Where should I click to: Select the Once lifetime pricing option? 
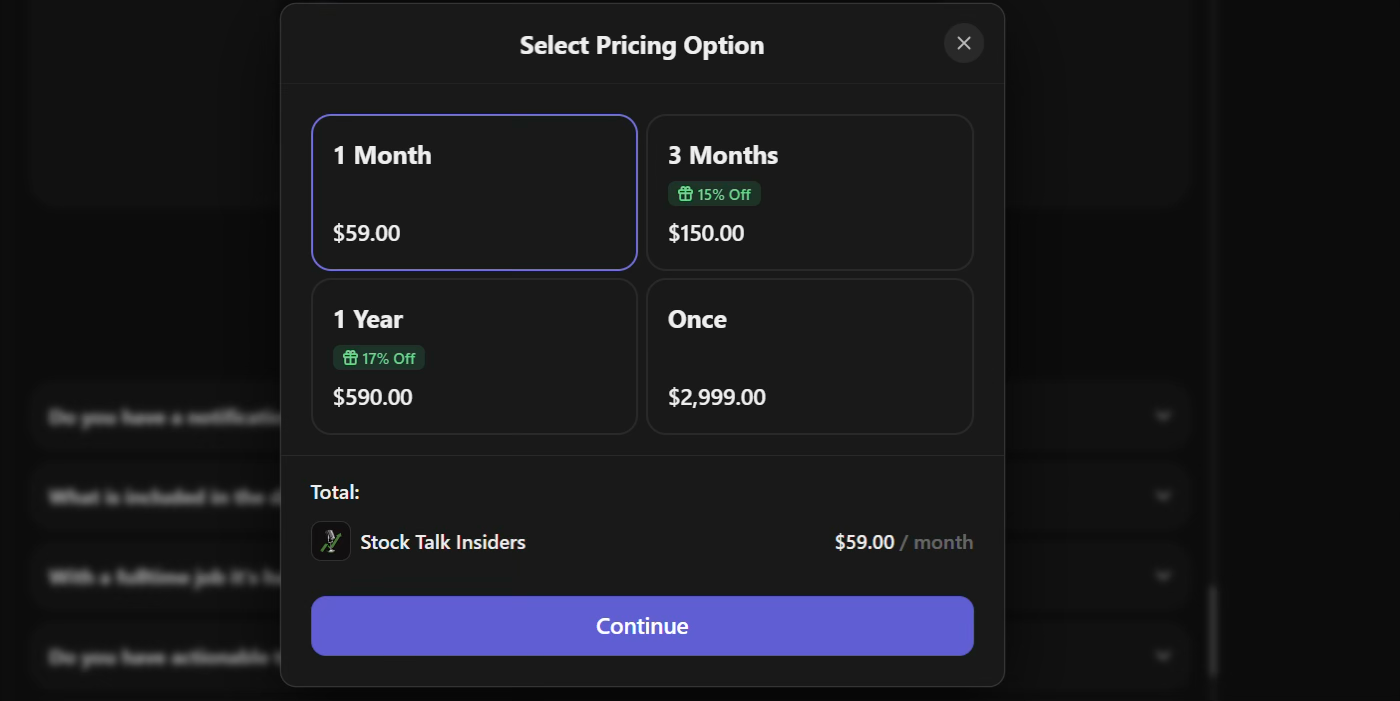coord(810,357)
